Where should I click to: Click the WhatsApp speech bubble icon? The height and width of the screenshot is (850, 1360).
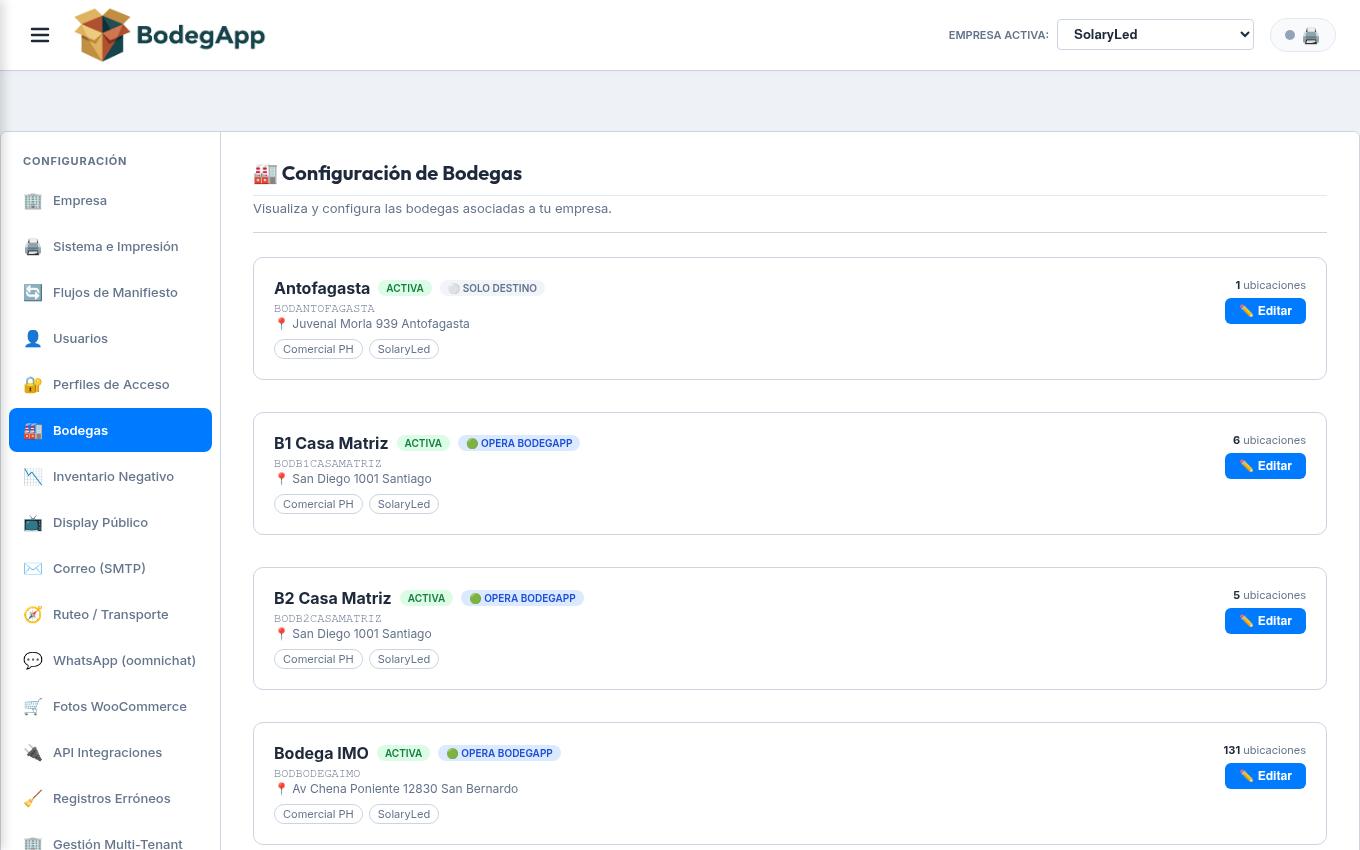(x=33, y=661)
